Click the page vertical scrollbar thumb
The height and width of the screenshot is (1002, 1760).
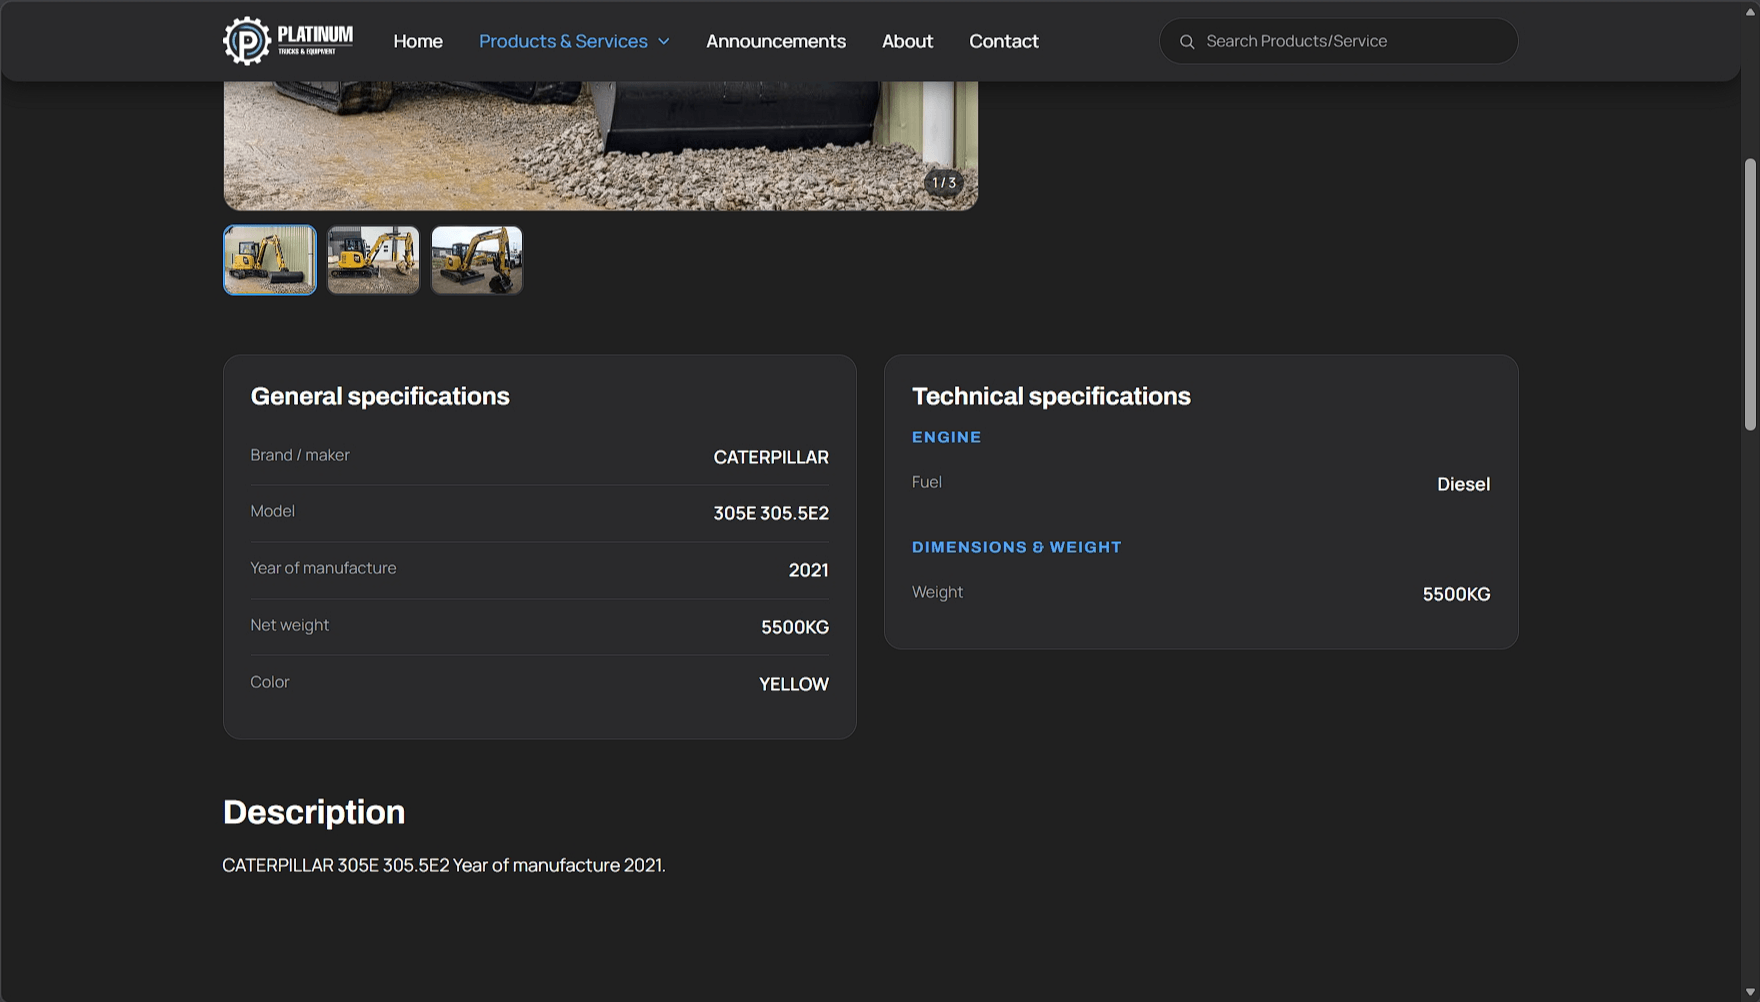click(x=1750, y=295)
